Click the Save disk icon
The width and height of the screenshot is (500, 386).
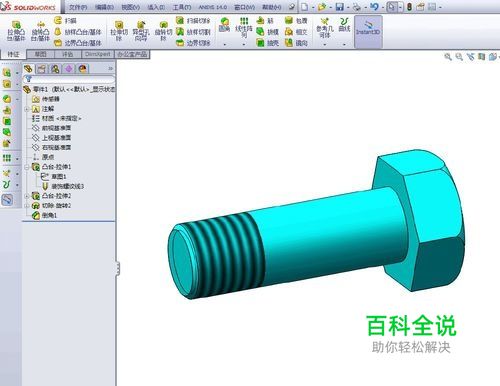(x=340, y=7)
